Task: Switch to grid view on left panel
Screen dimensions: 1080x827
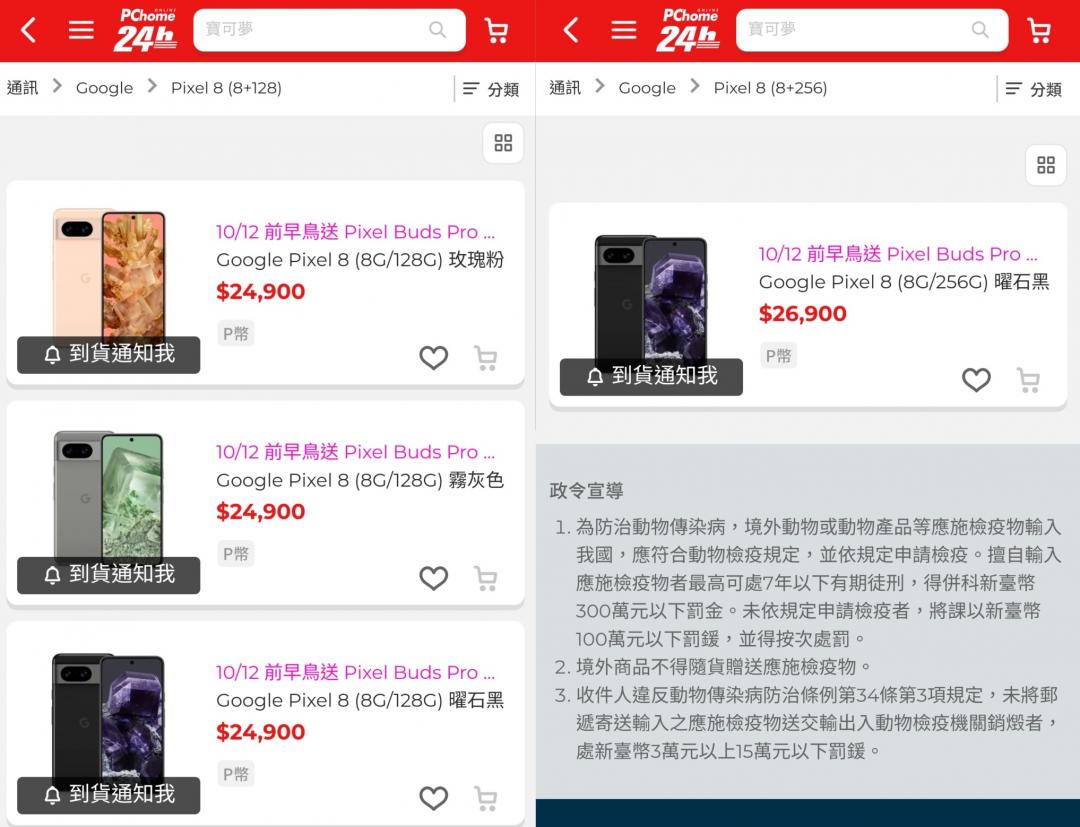Action: tap(503, 143)
